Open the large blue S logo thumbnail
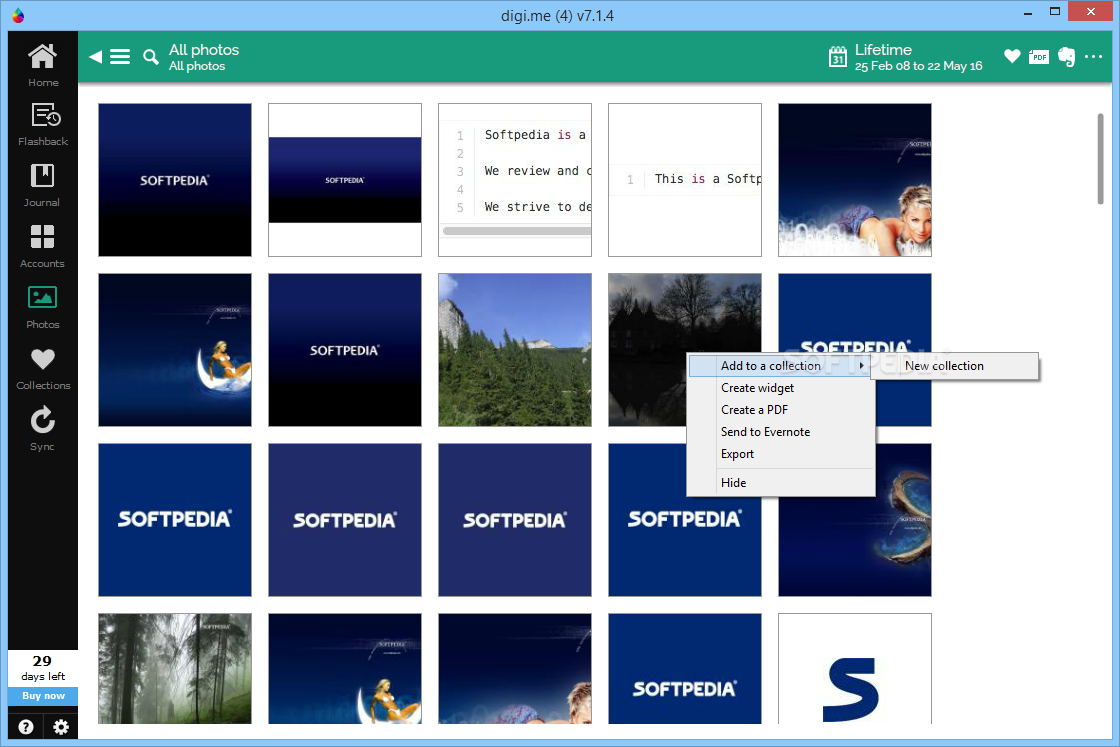 pyautogui.click(x=855, y=668)
